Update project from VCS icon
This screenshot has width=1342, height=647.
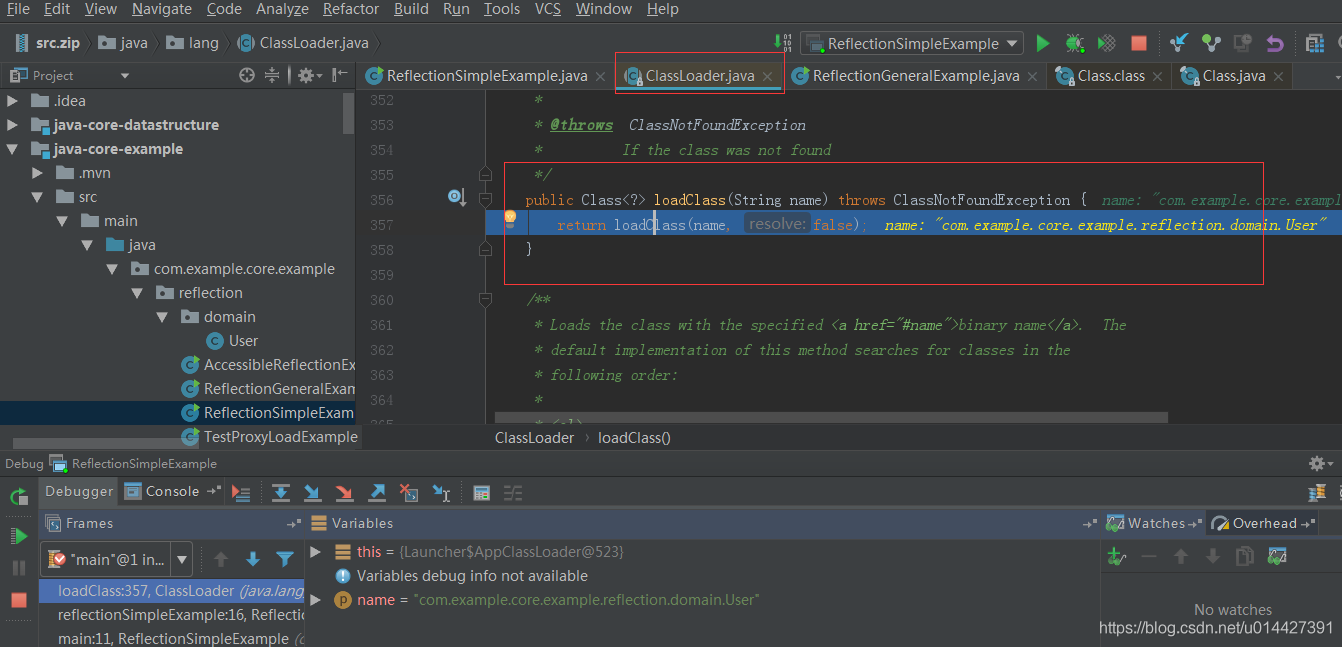tap(1179, 43)
